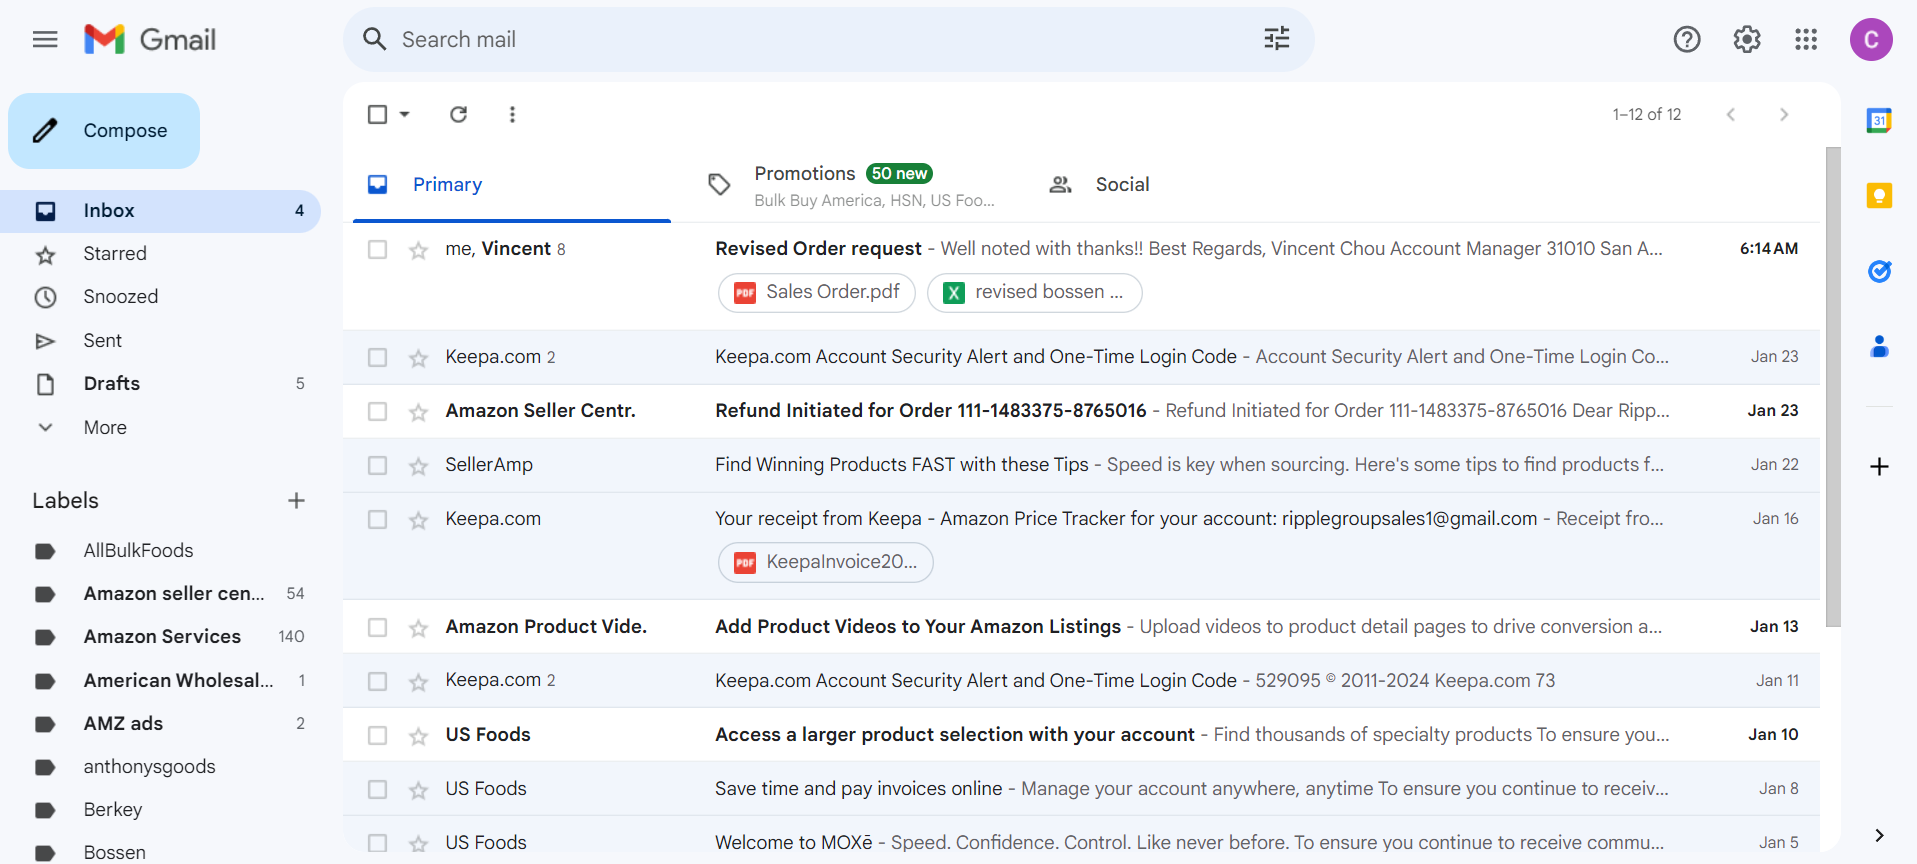Open the Save time and pay invoices email
Screen dimensions: 1917x864
click(1081, 789)
